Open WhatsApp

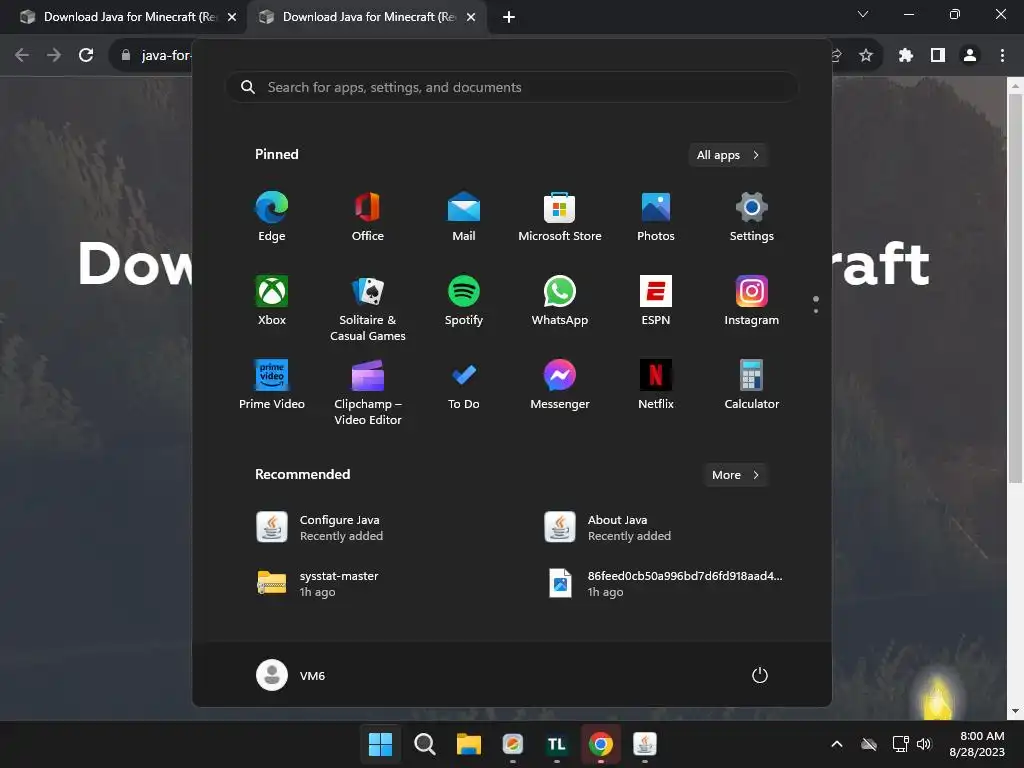[560, 300]
